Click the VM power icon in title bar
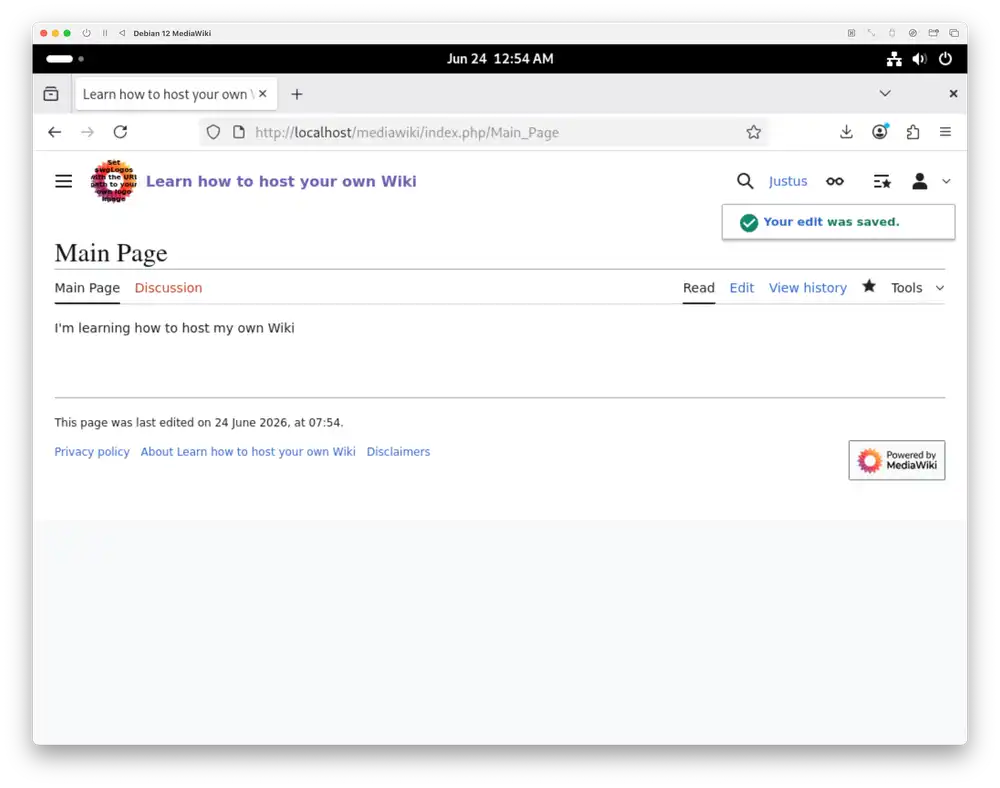This screenshot has height=788, width=1000. point(86,33)
